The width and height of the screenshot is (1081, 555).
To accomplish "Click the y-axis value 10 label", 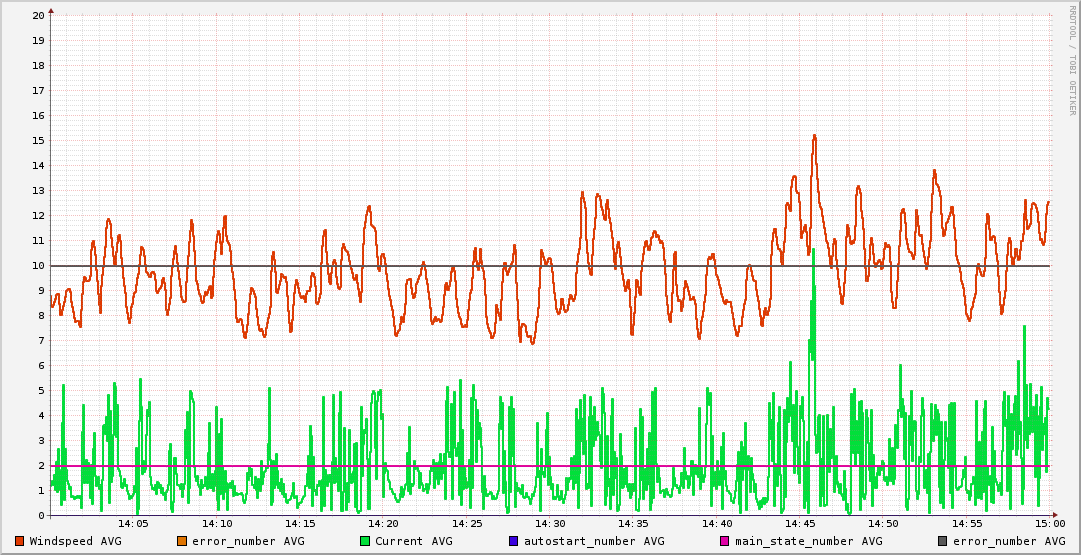I will click(x=38, y=266).
